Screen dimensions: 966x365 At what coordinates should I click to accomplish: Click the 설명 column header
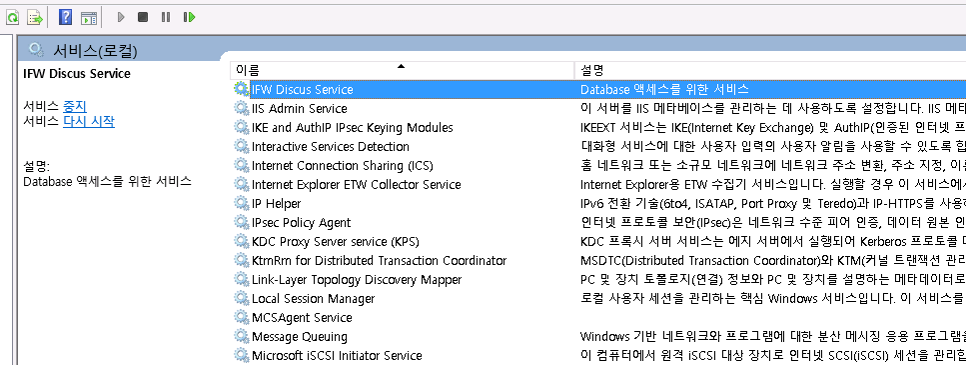[770, 70]
